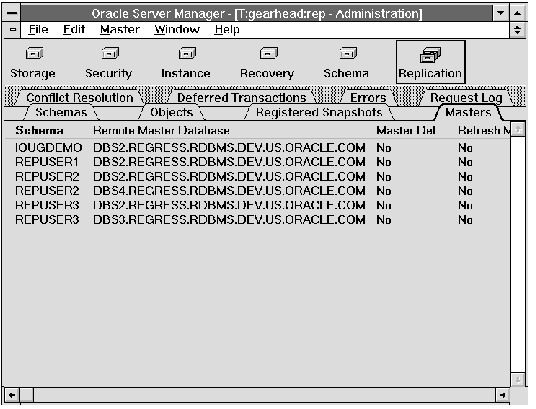The image size is (536, 409).
Task: Click the horizontal scrollbar left arrow
Action: pyautogui.click(x=12, y=395)
